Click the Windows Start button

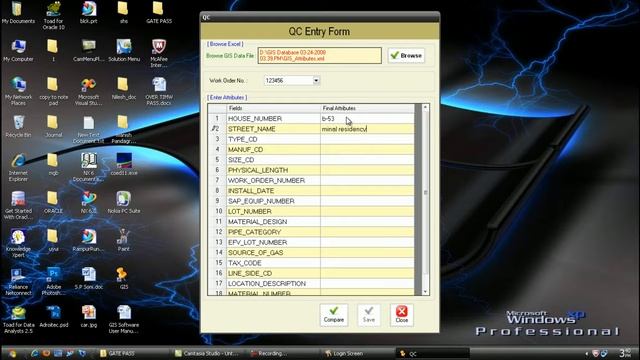12,353
